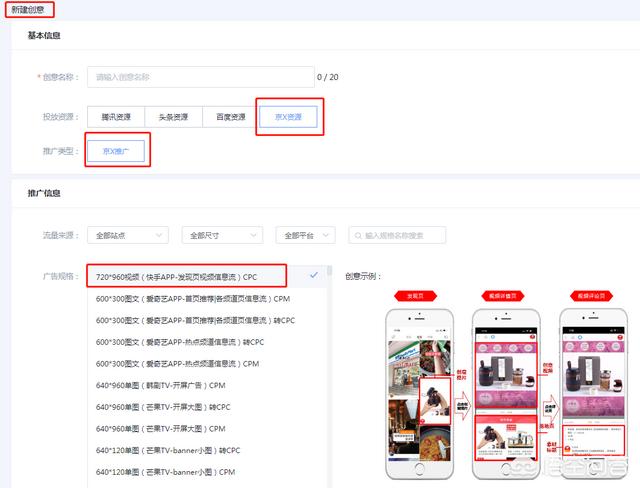Click the magnifier icon in the spec search box
640x488 pixels.
[x=358, y=235]
